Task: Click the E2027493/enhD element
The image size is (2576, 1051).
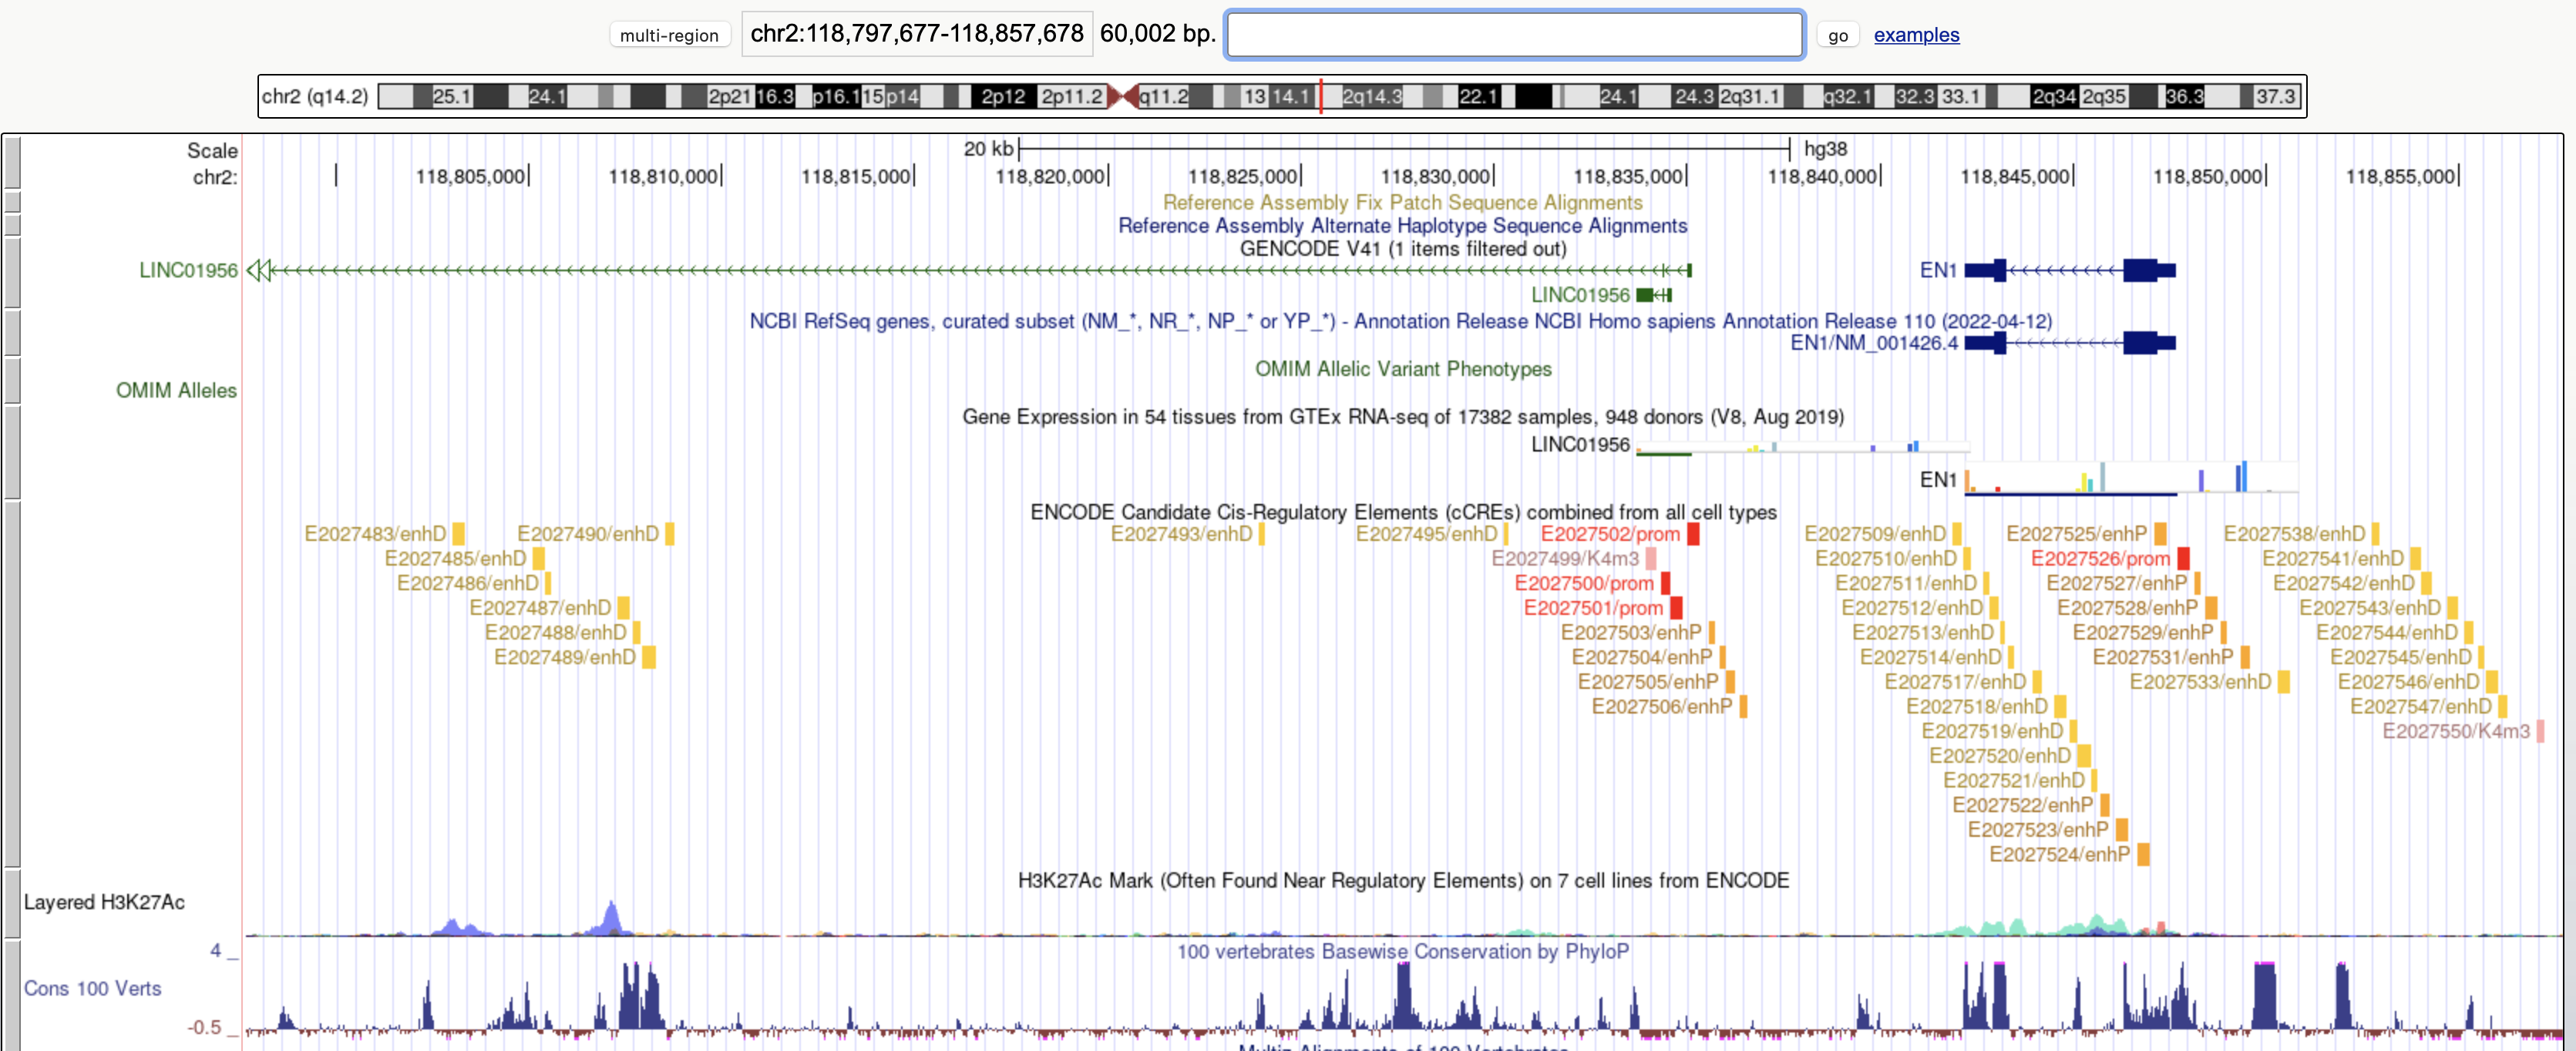Action: click(1261, 534)
